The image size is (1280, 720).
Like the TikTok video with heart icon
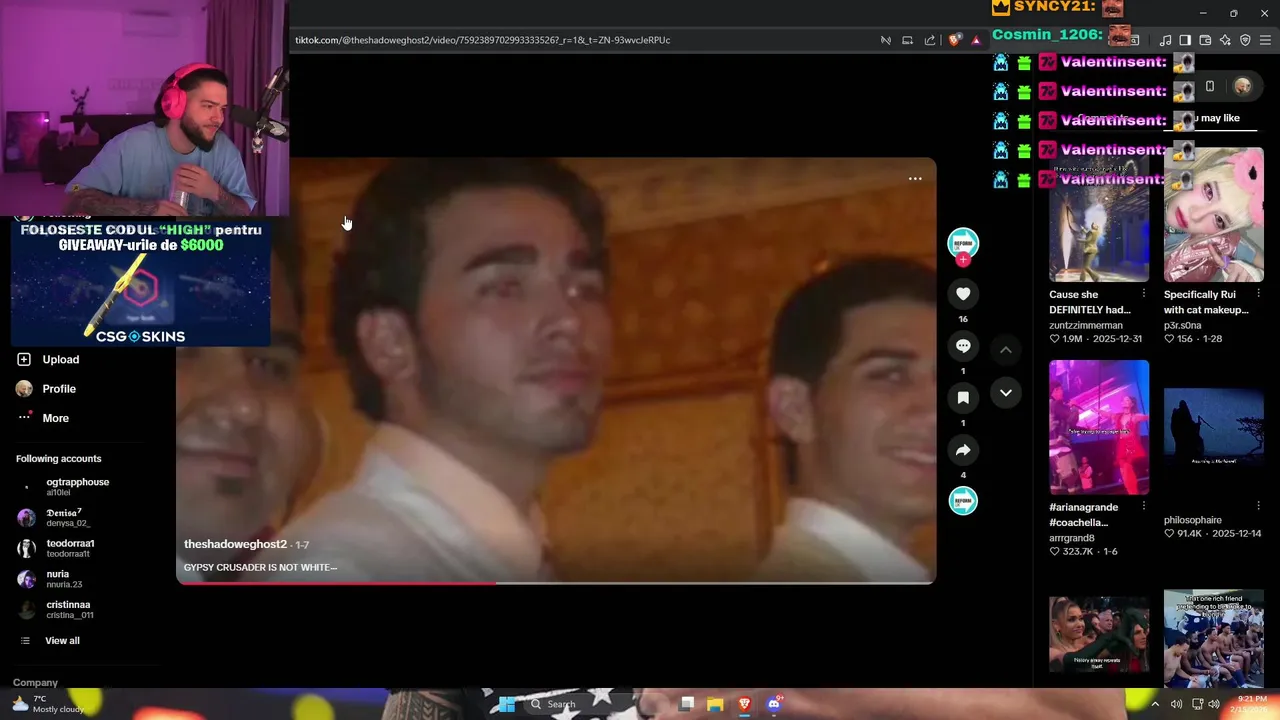point(963,293)
